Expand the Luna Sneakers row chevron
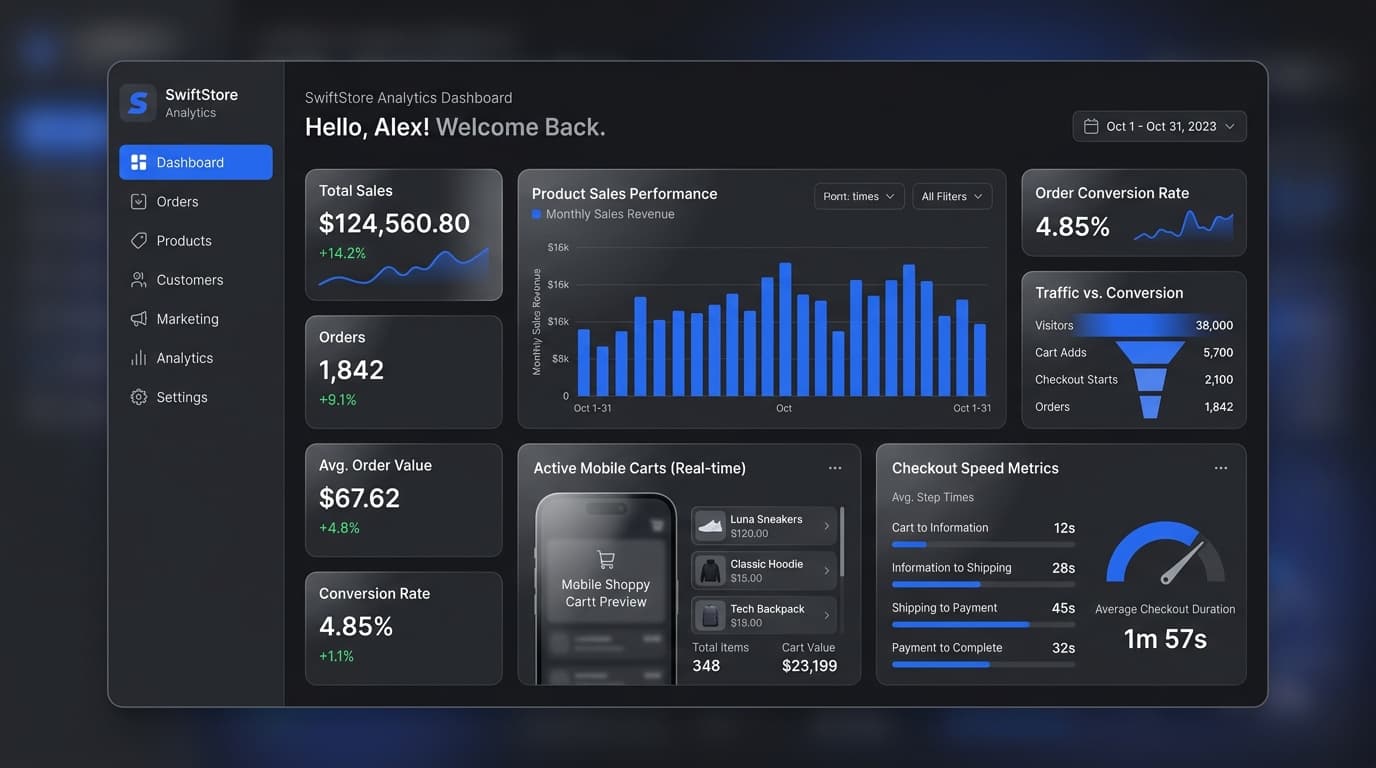Screen dimensions: 1376x768 [x=826, y=526]
